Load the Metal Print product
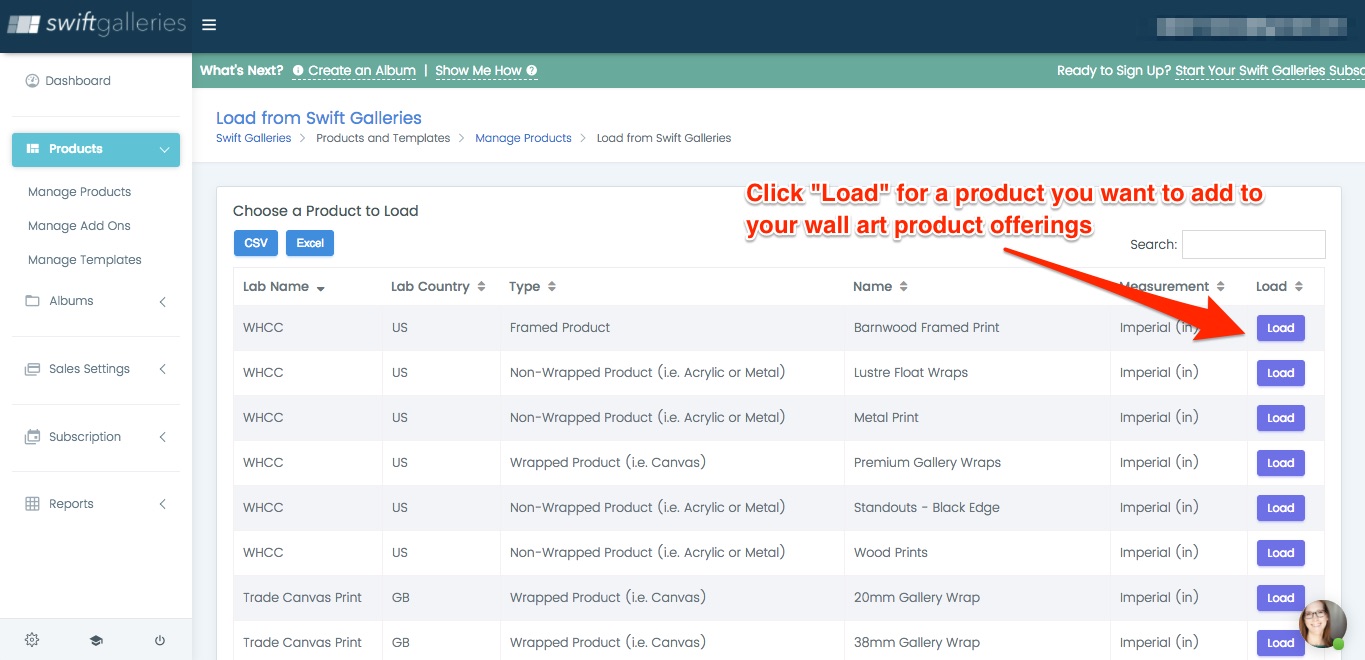This screenshot has height=660, width=1365. point(1280,418)
